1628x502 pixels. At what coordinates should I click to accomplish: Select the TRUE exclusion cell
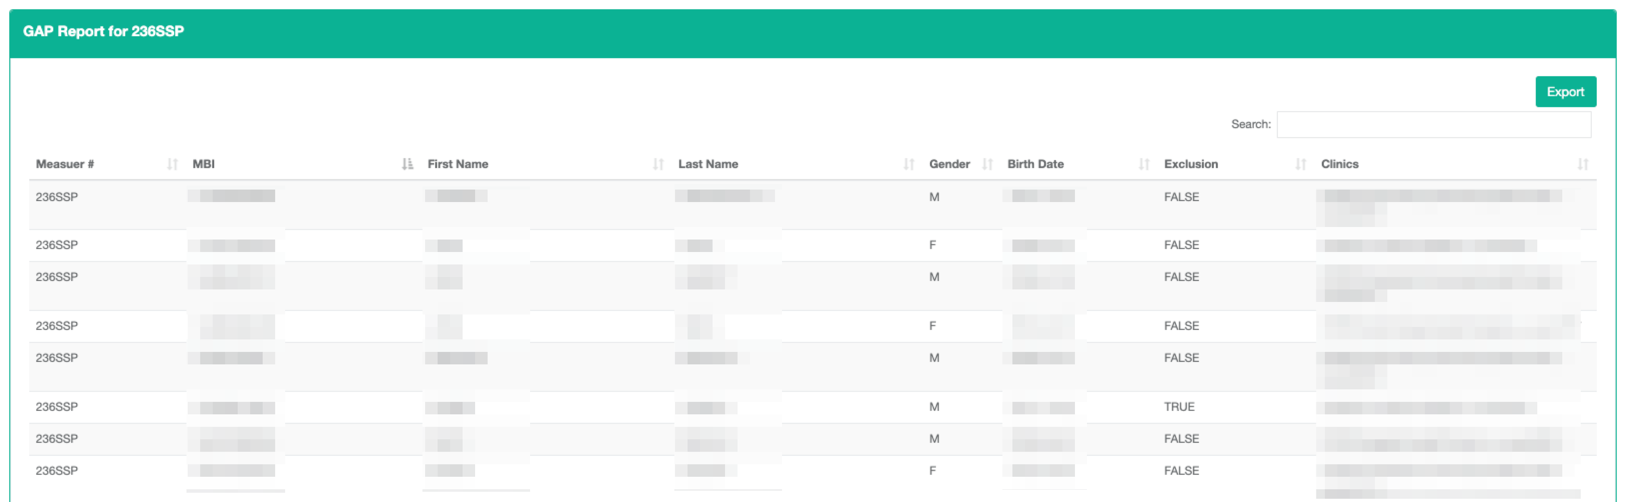1179,407
